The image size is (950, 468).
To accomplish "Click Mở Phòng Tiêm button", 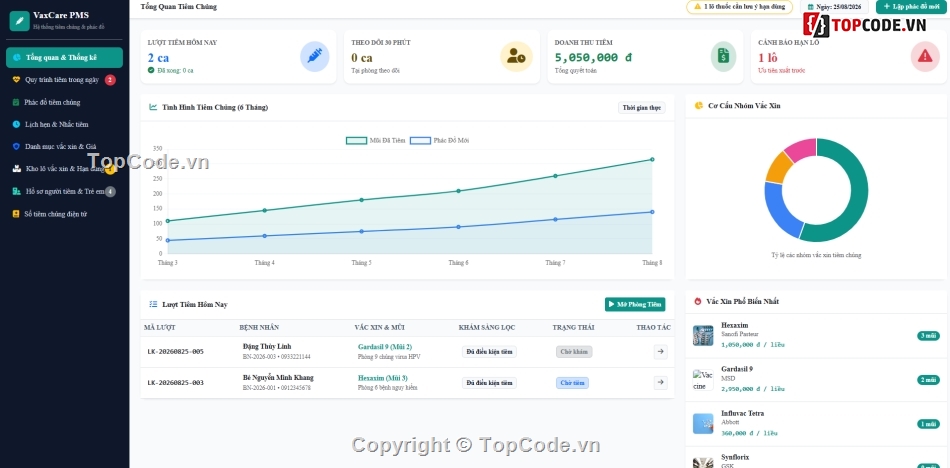I will pos(635,304).
